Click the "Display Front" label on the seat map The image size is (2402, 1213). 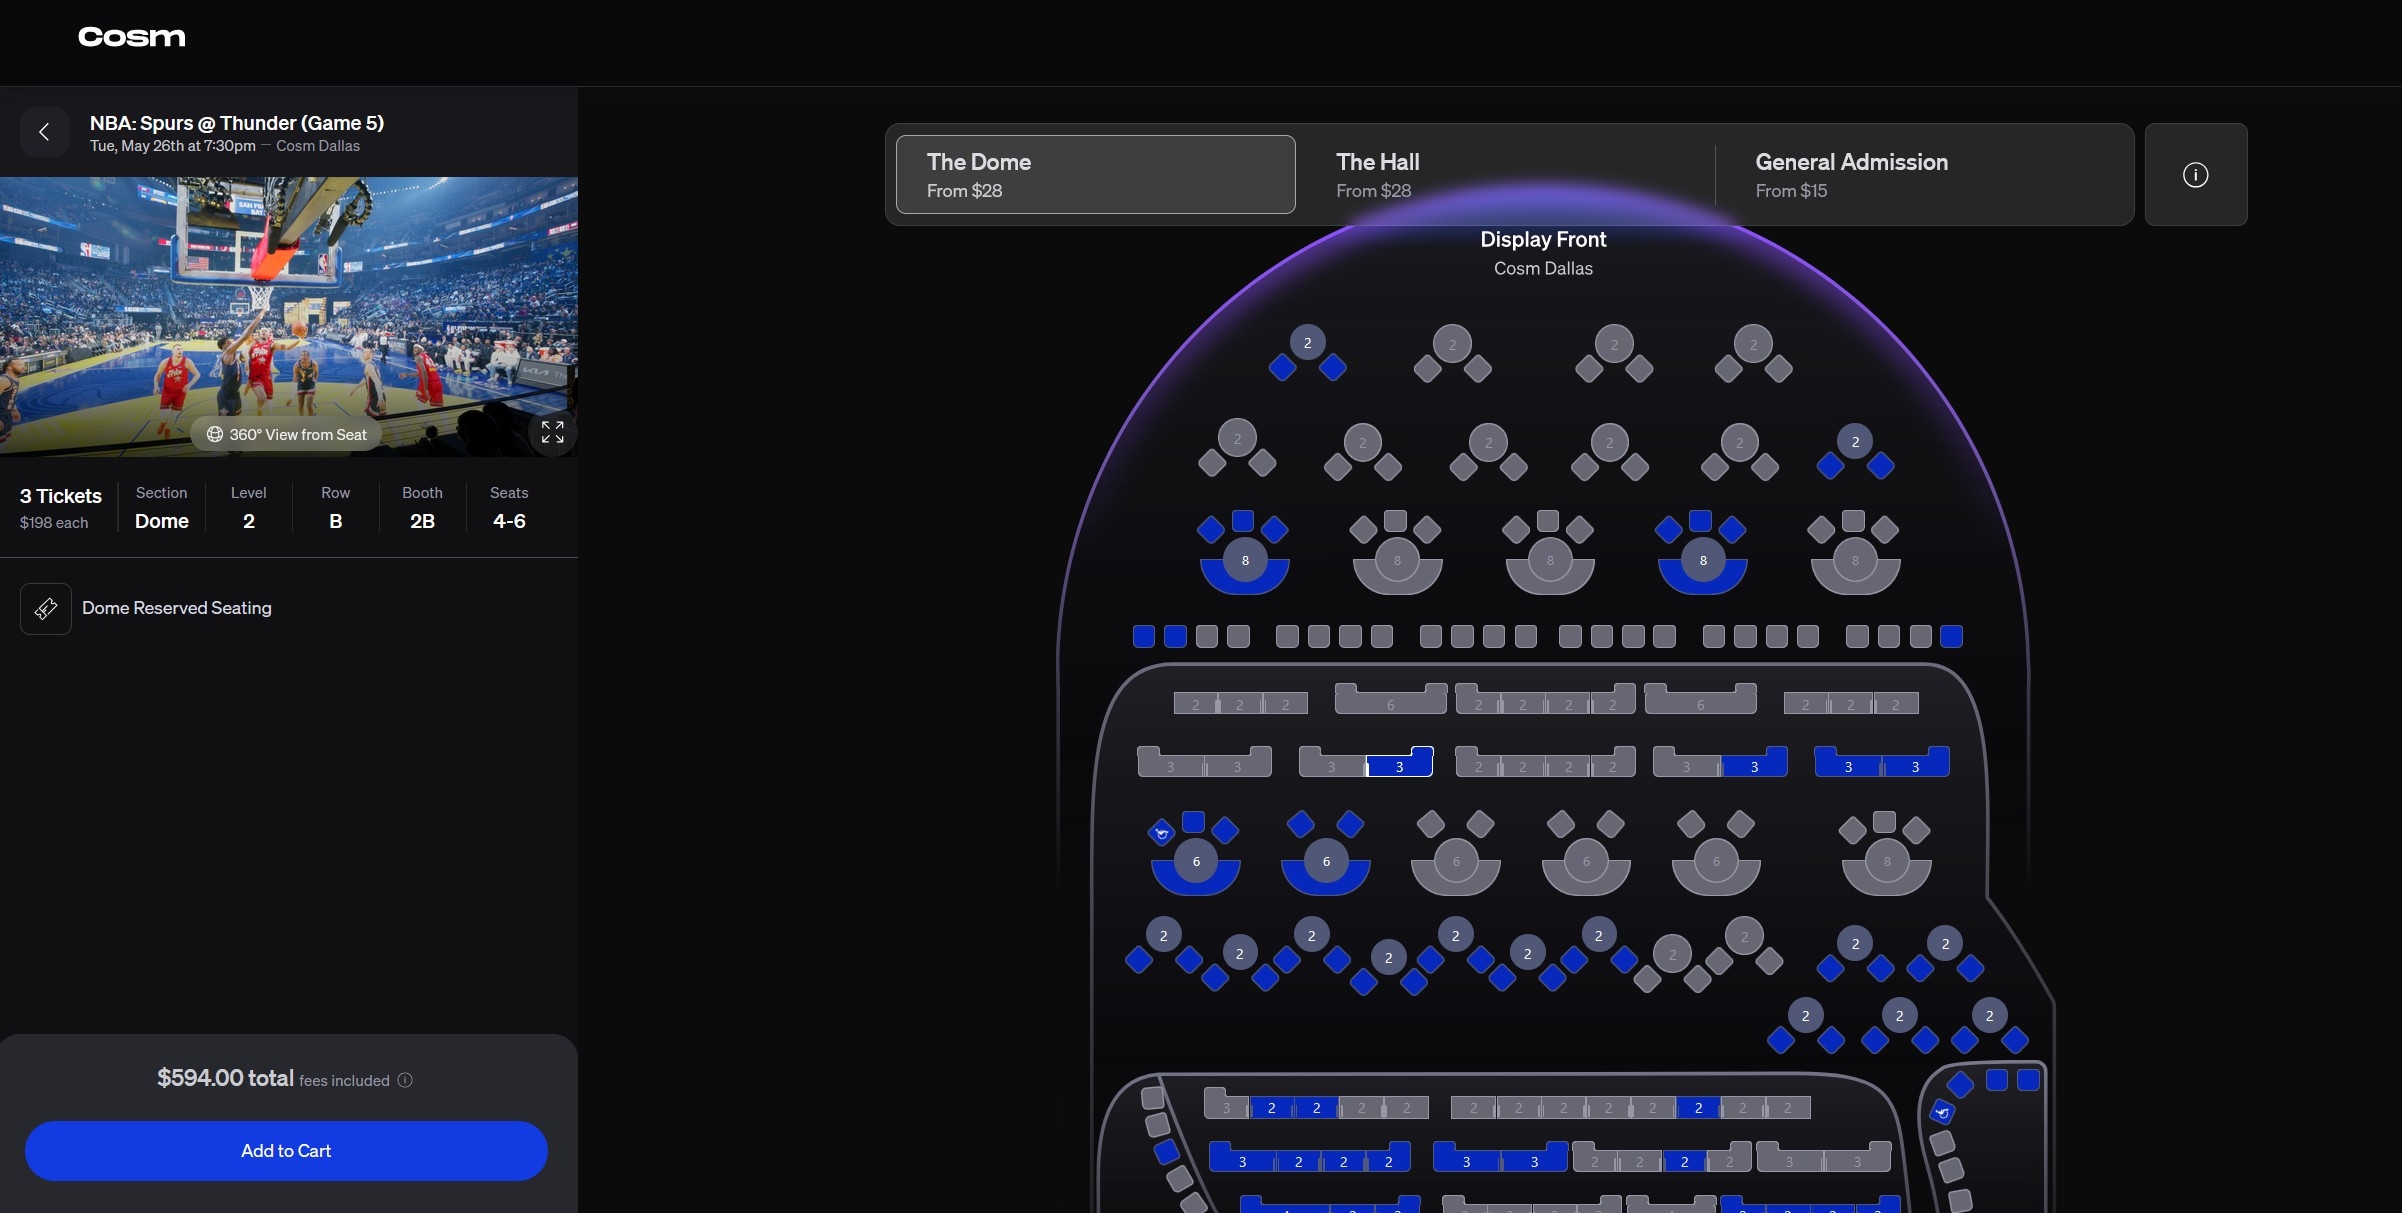pyautogui.click(x=1543, y=240)
